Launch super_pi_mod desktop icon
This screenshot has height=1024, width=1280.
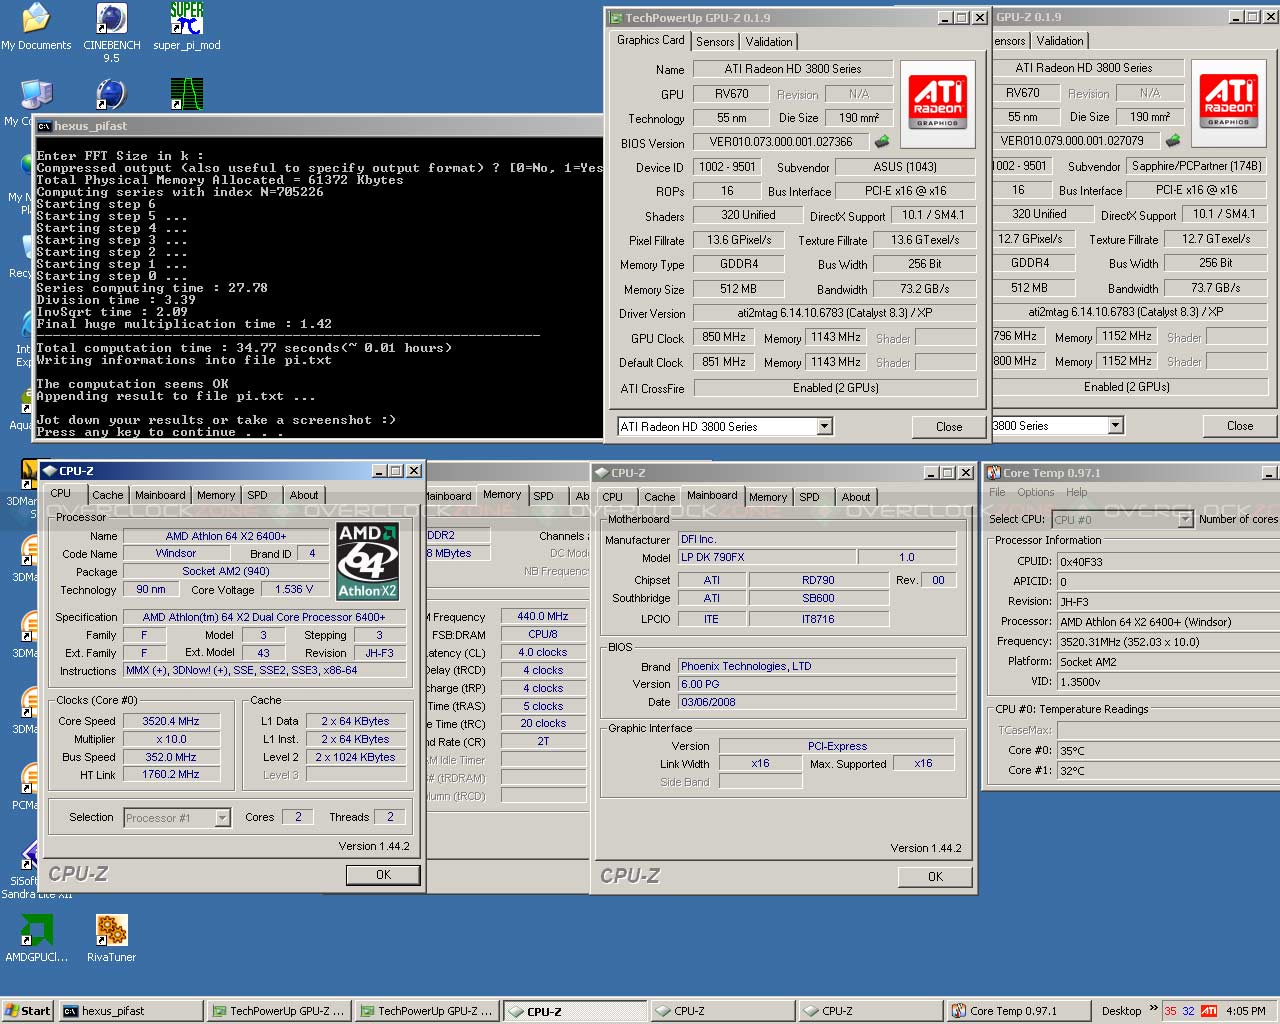[x=187, y=27]
